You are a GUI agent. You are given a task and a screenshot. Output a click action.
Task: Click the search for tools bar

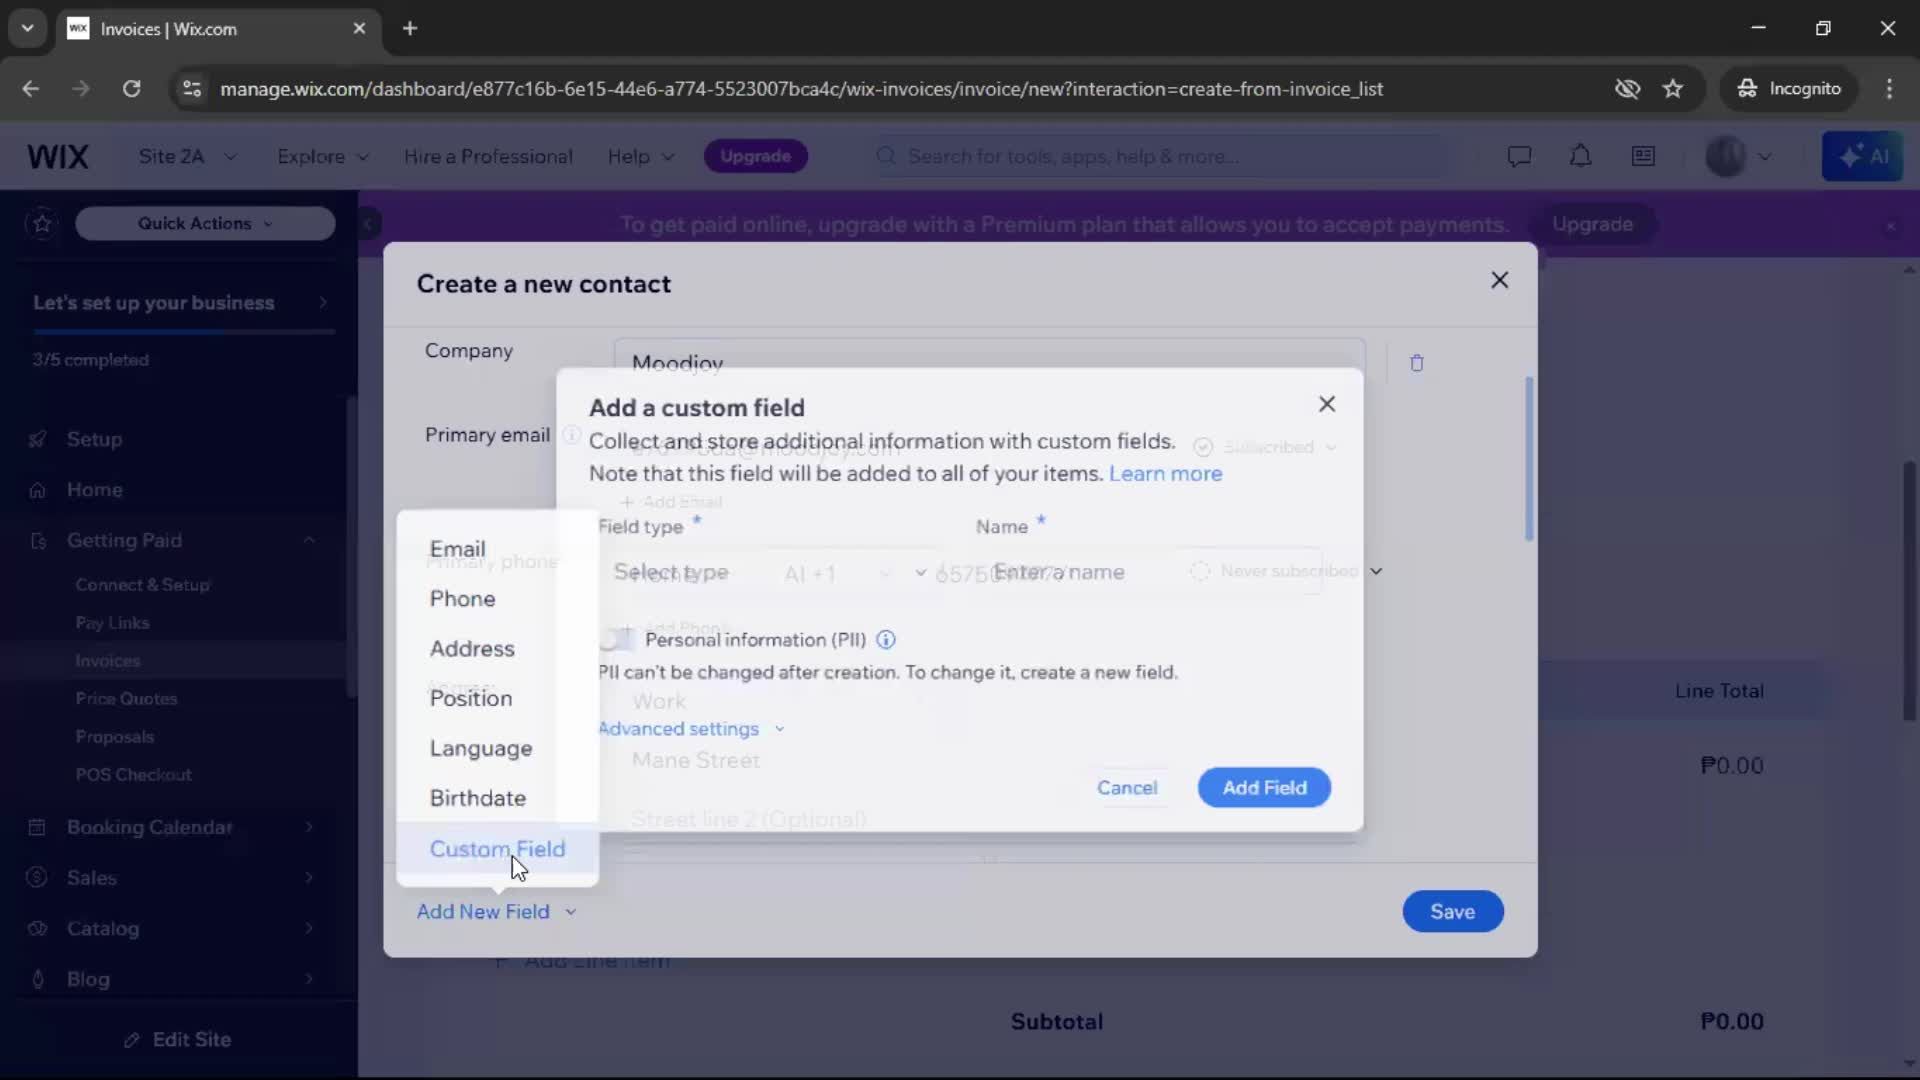[x=1160, y=157]
